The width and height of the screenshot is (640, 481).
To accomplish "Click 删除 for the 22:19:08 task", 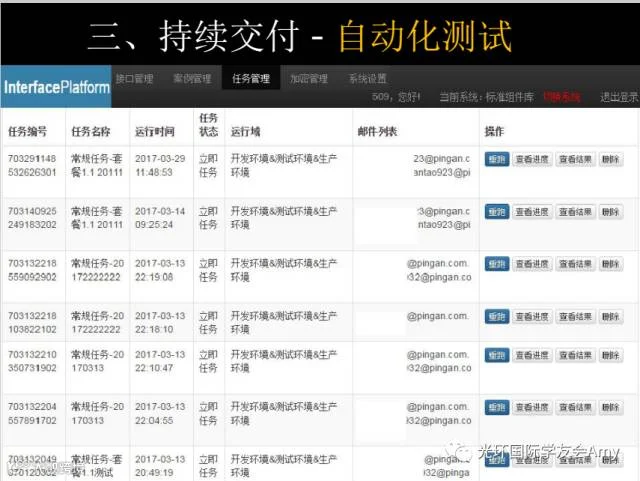I will click(611, 264).
